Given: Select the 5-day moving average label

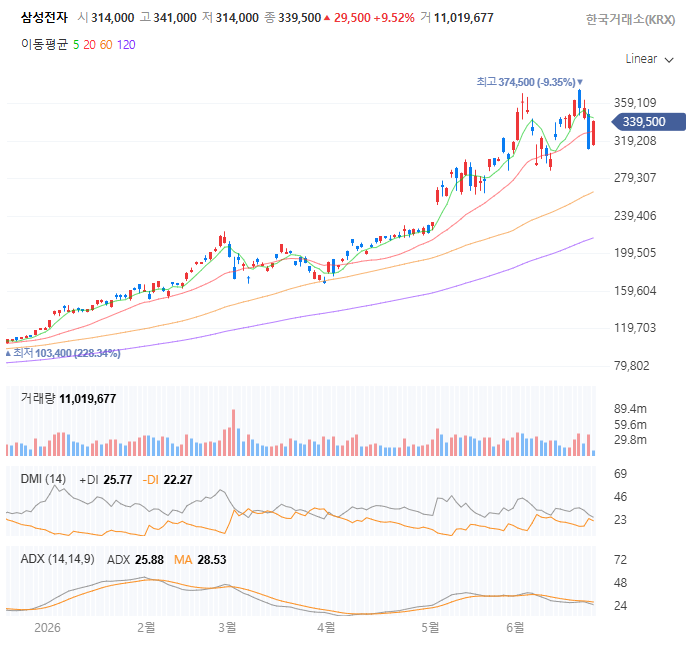Looking at the screenshot, I should point(76,45).
